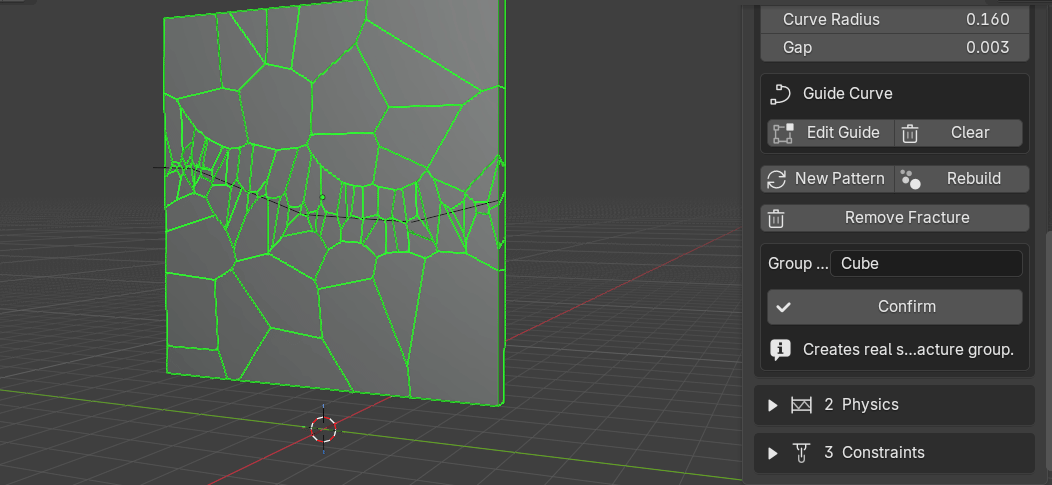Select the 3D cursor in the viewport

[323, 429]
